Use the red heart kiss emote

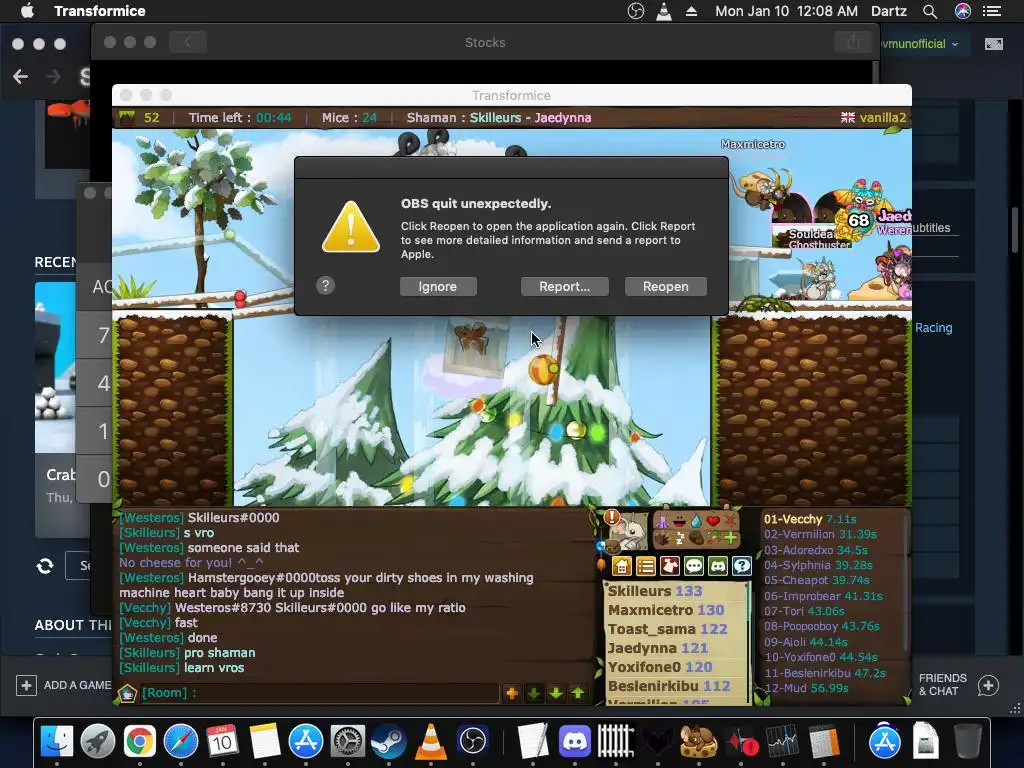[713, 521]
